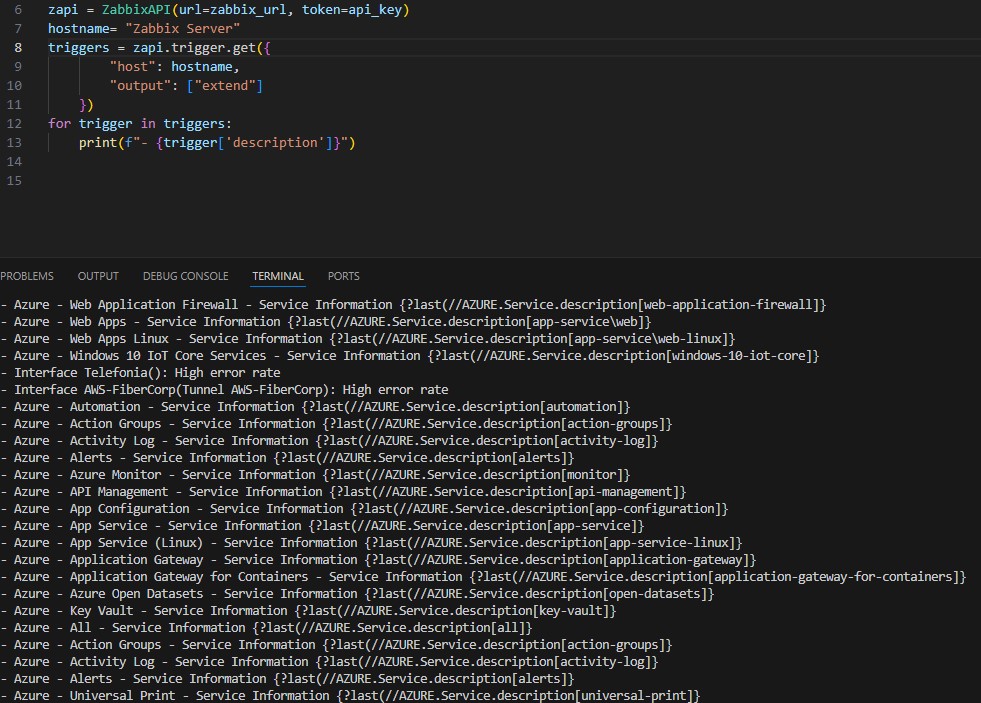Click the "Zabbix Server" string literal
Screen dimensions: 981x703
183,29
